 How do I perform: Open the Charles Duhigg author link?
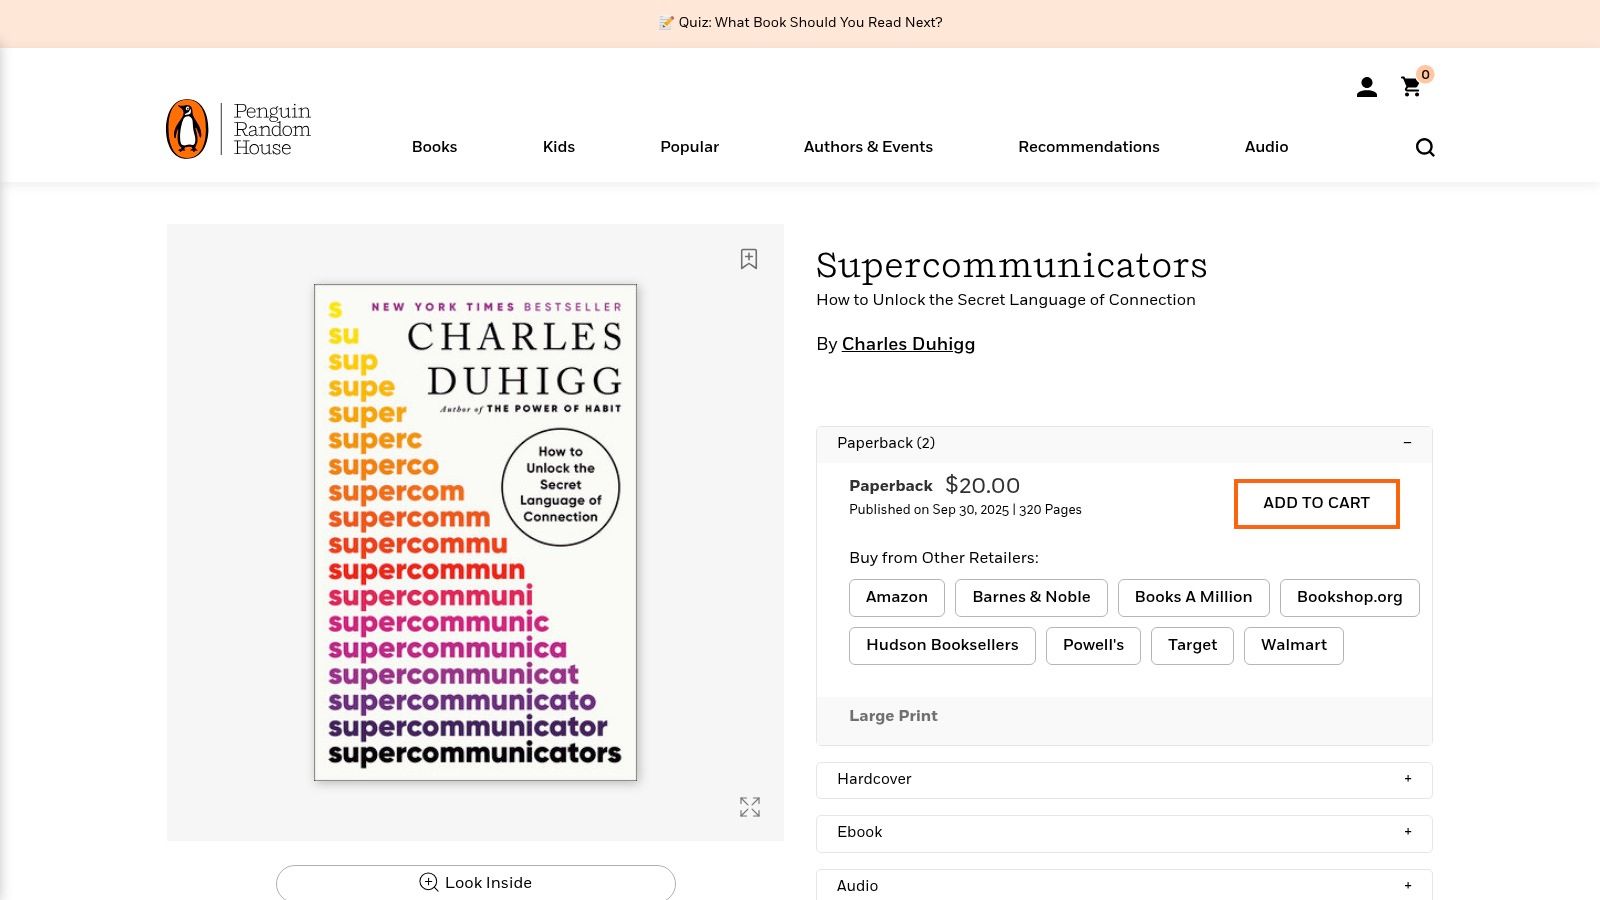click(908, 345)
